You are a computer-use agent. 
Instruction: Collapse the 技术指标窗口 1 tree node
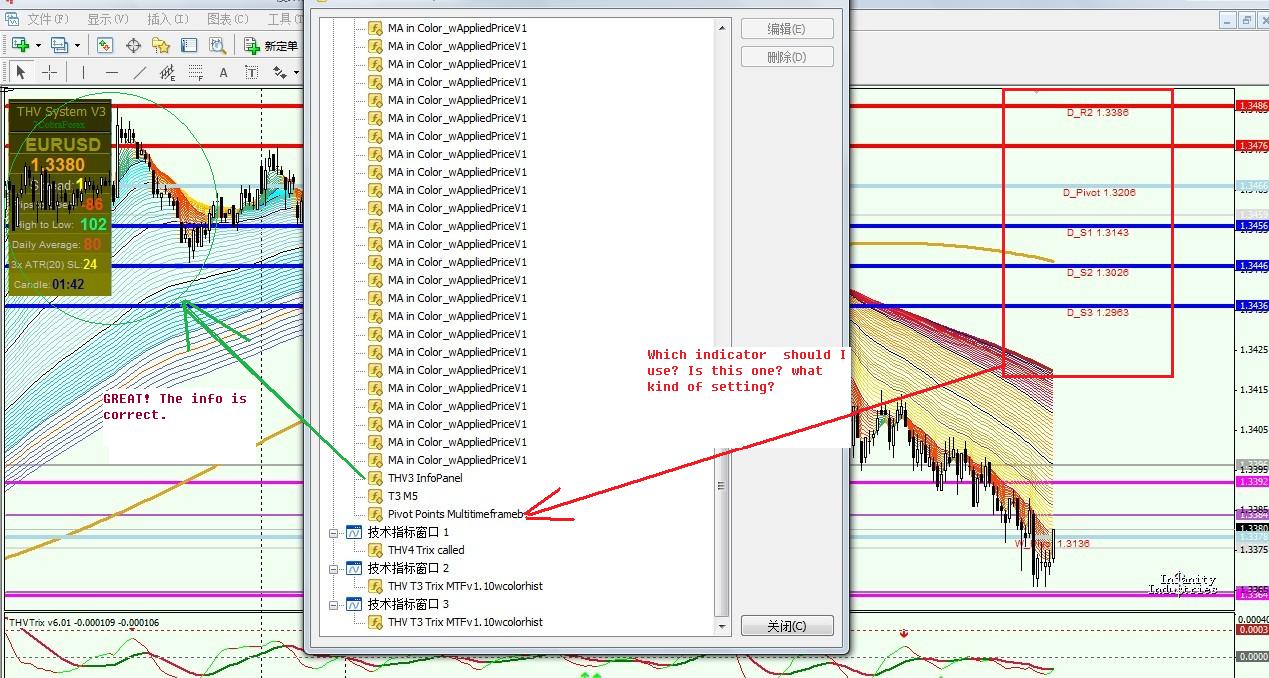tap(334, 532)
